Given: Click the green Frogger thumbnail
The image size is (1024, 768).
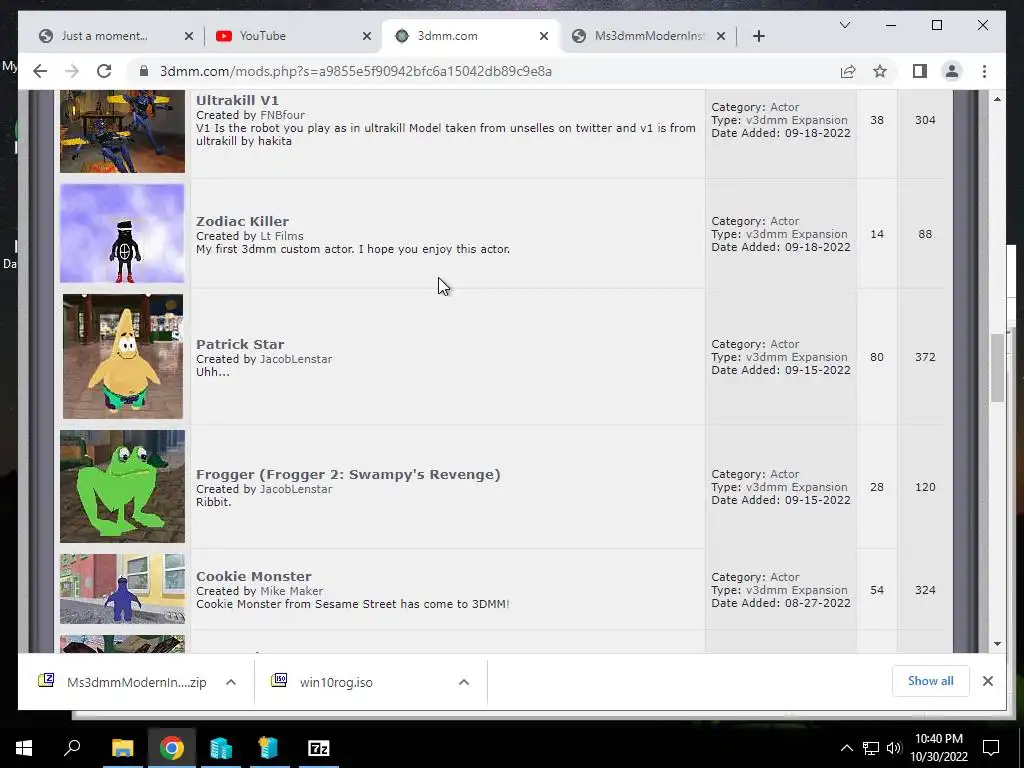Looking at the screenshot, I should click(122, 486).
